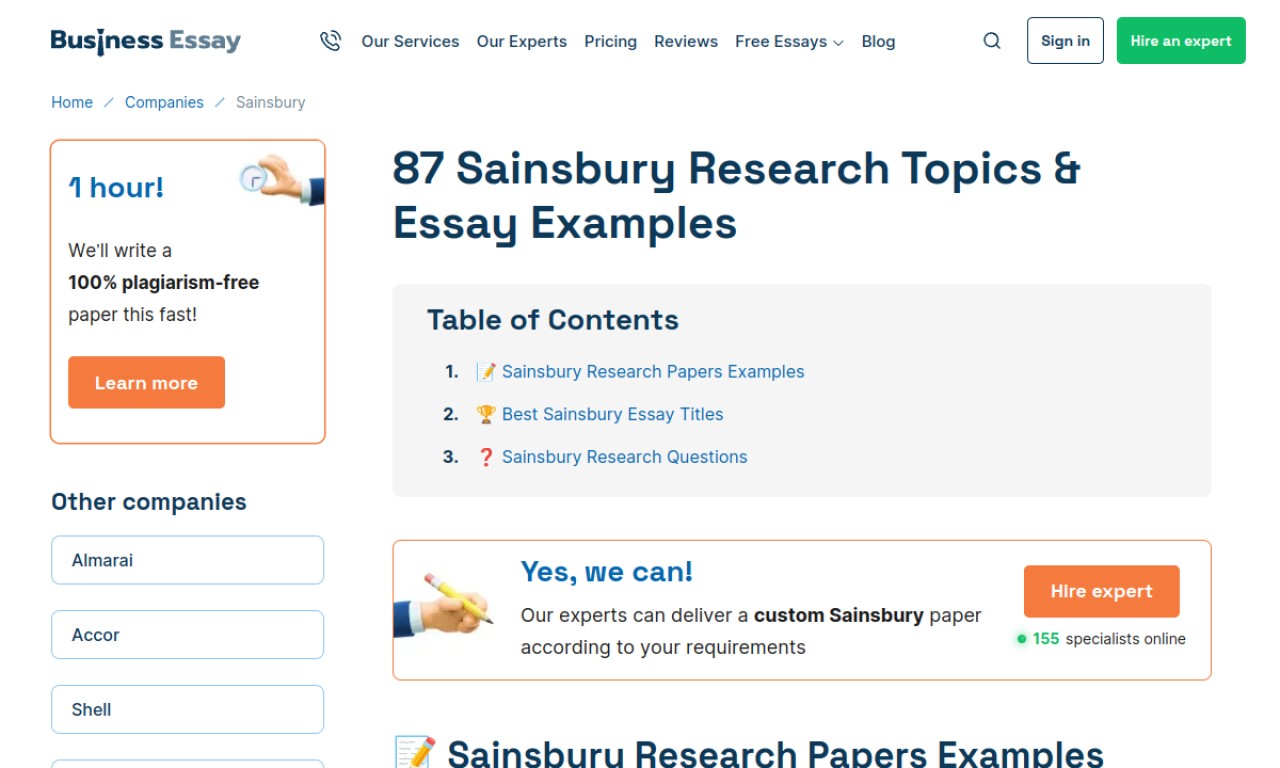Go to Home breadcrumb
Screen dimensions: 1280x768
coord(72,102)
